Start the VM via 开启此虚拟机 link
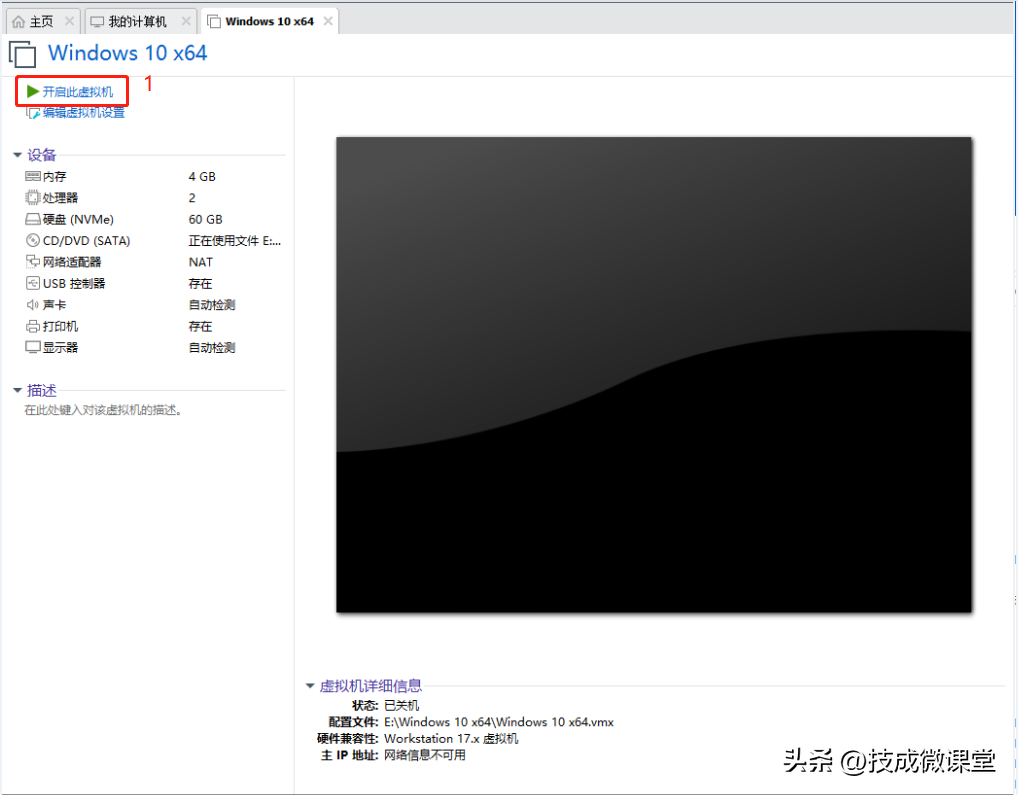Screen dimensions: 1018x796 pyautogui.click(x=78, y=92)
